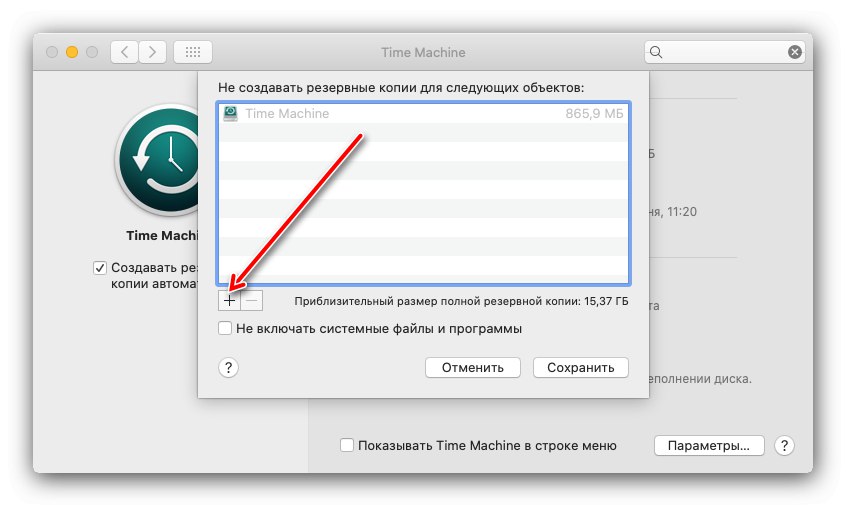
Task: Click the Time Machine drive icon in list
Action: (230, 113)
